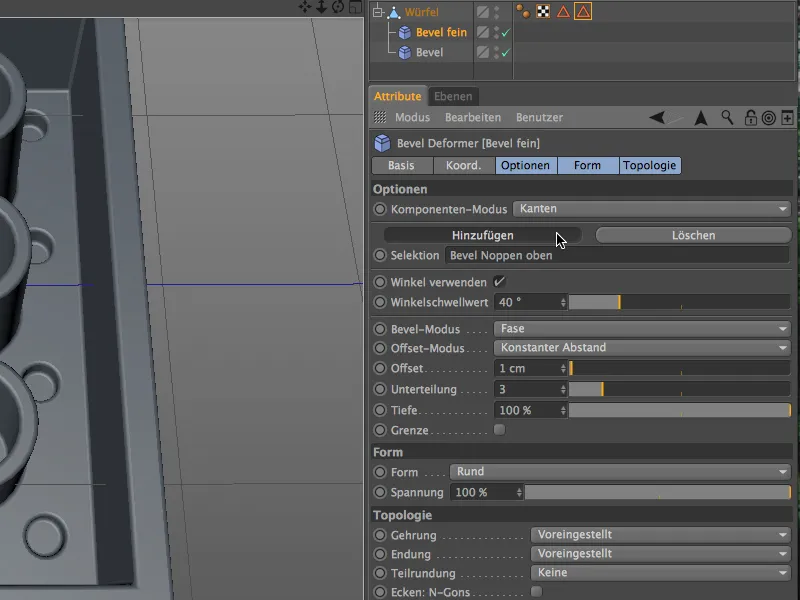Click the viewport toggle layout icon
The width and height of the screenshot is (800, 600).
[355, 7]
